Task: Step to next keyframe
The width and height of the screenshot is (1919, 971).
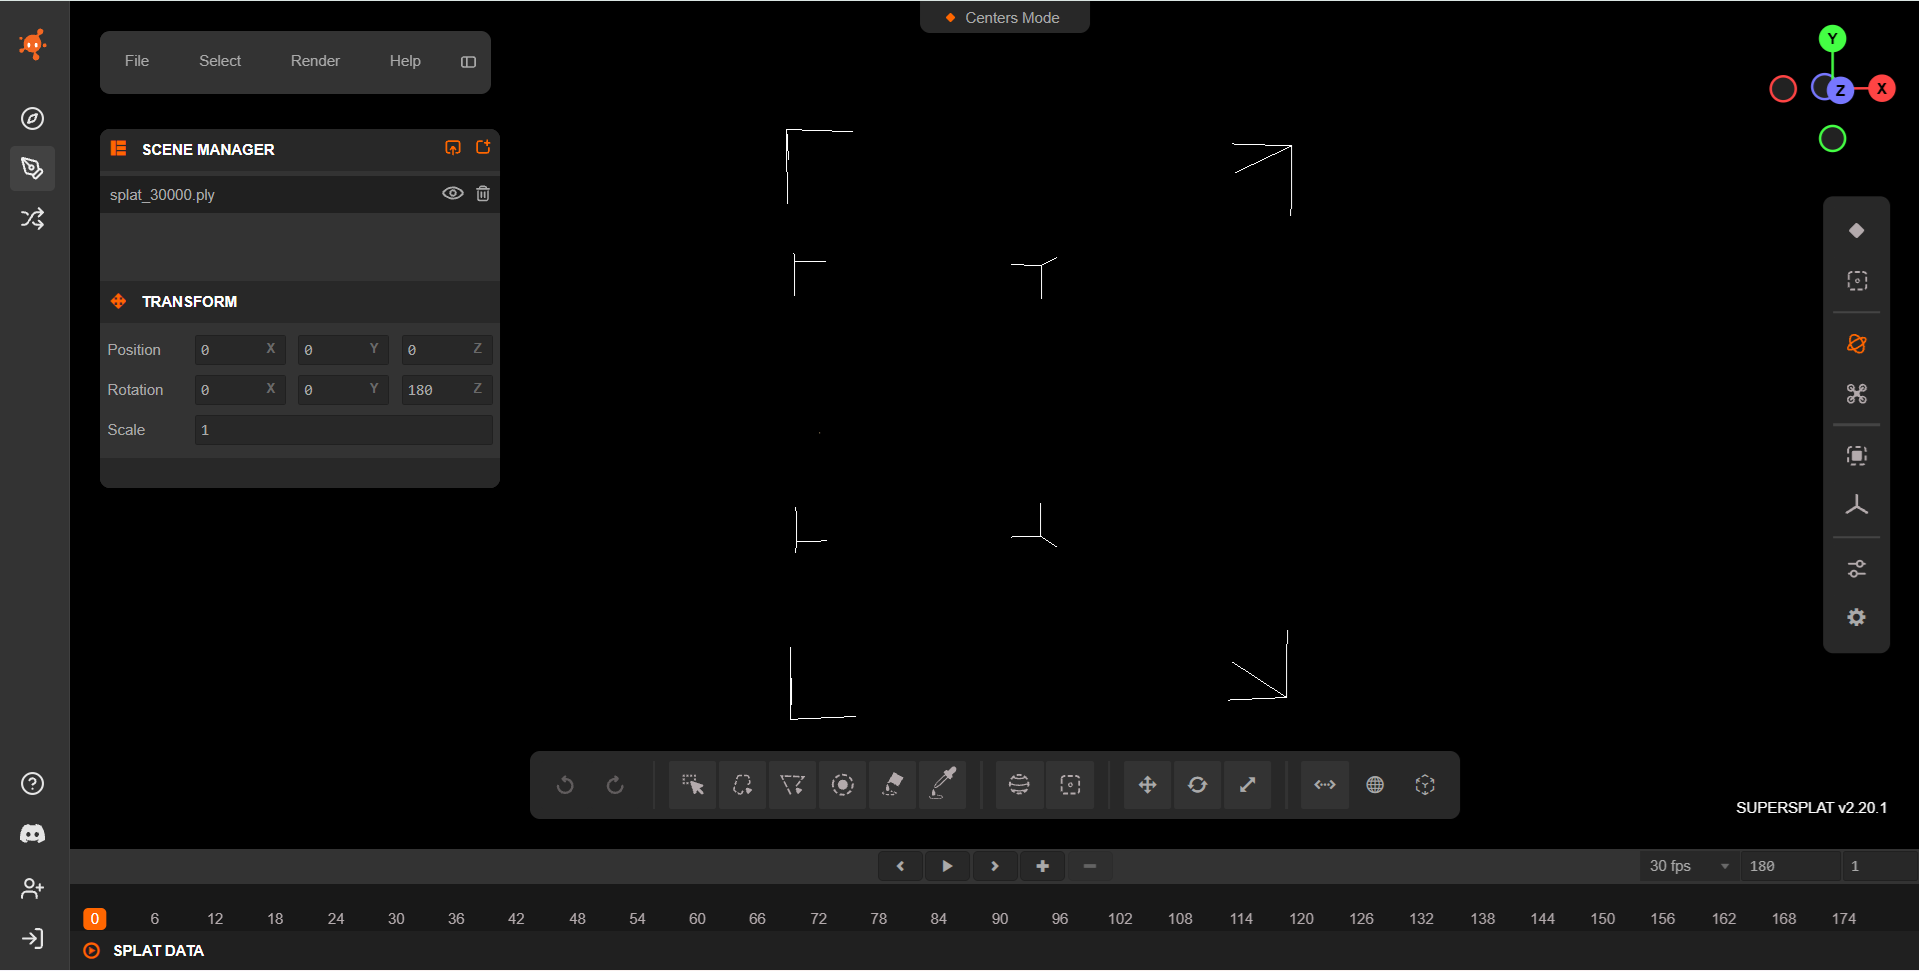Action: click(994, 866)
